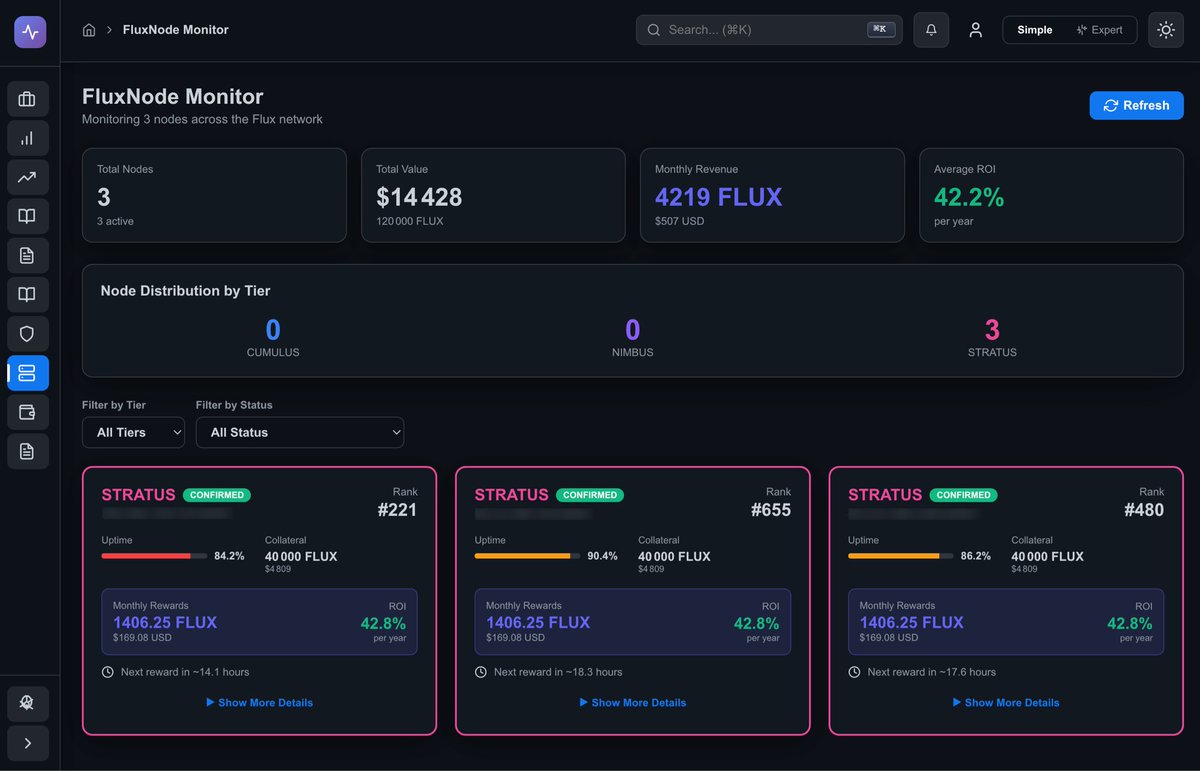Viewport: 1200px width, 771px height.
Task: Click the '3 active' text
Action: pos(115,221)
